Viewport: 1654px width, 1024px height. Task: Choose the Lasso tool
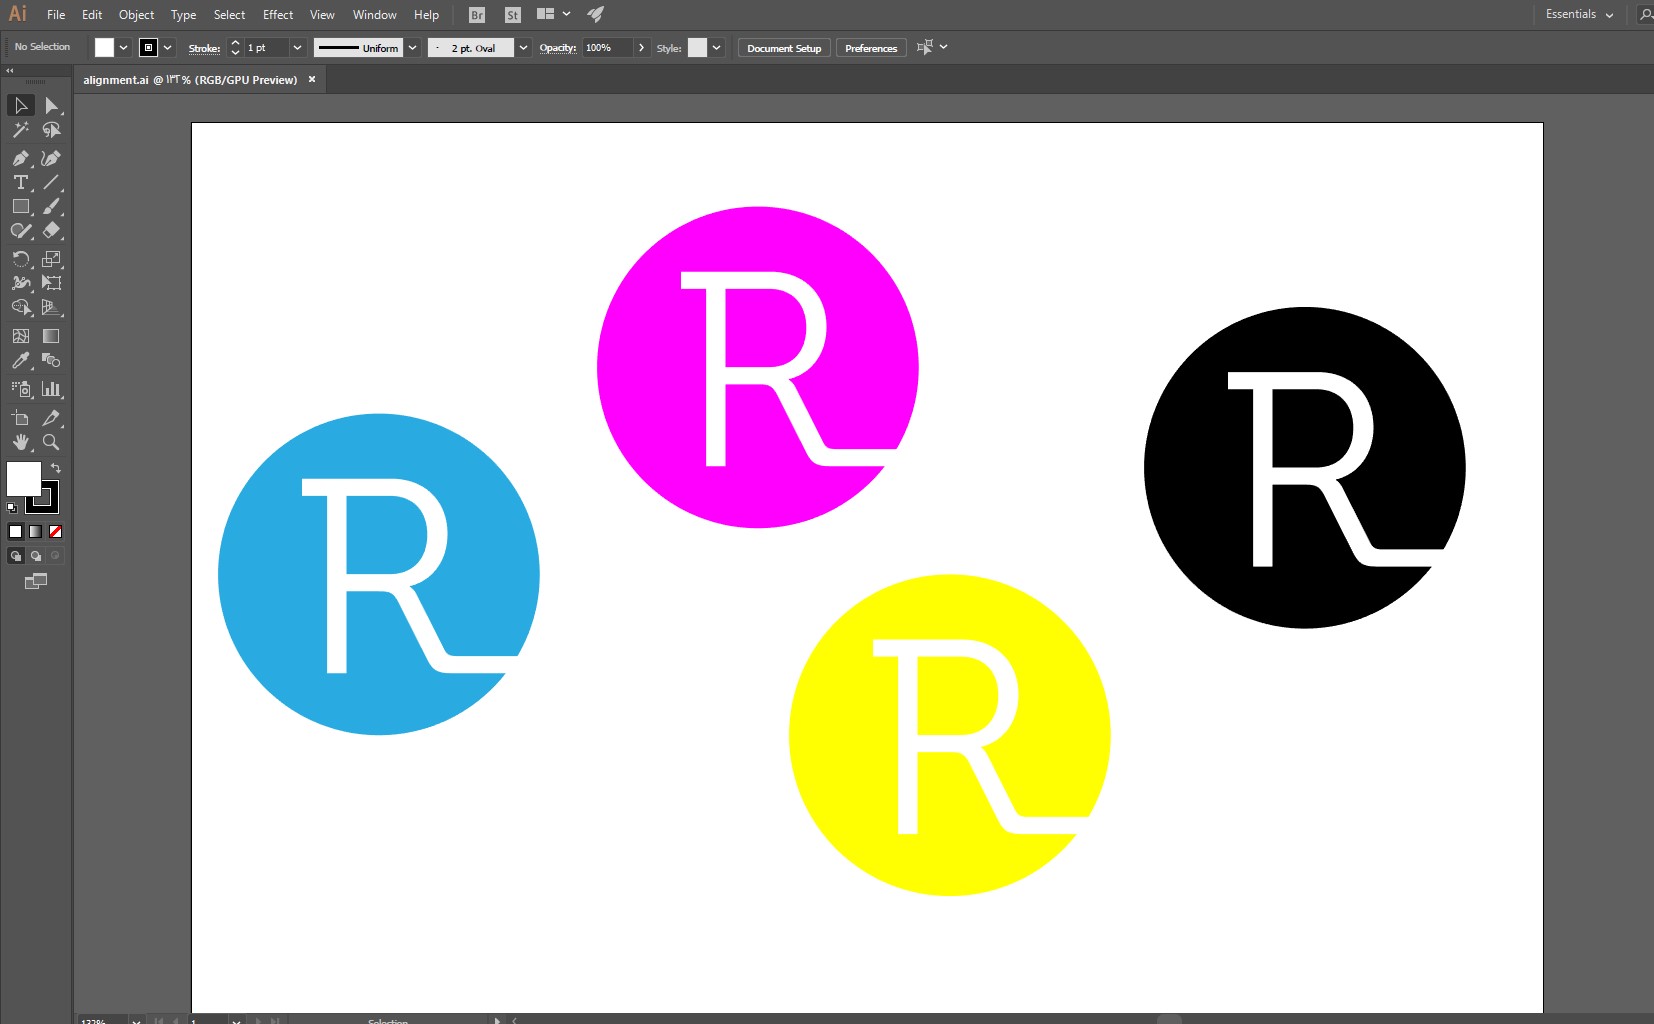(x=51, y=130)
